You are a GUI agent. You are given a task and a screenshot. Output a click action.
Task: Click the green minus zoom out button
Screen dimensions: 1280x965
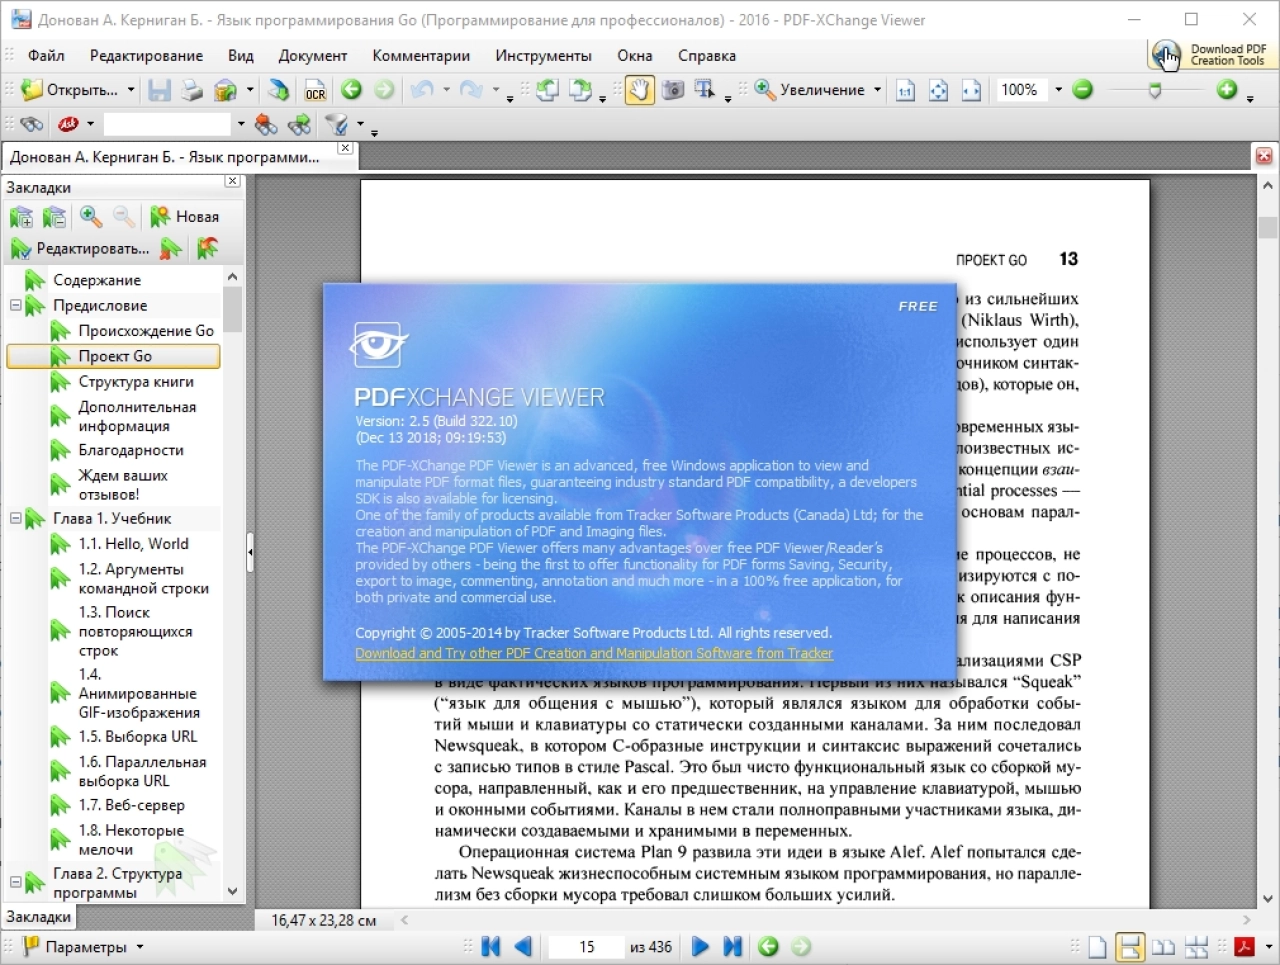pos(1083,90)
